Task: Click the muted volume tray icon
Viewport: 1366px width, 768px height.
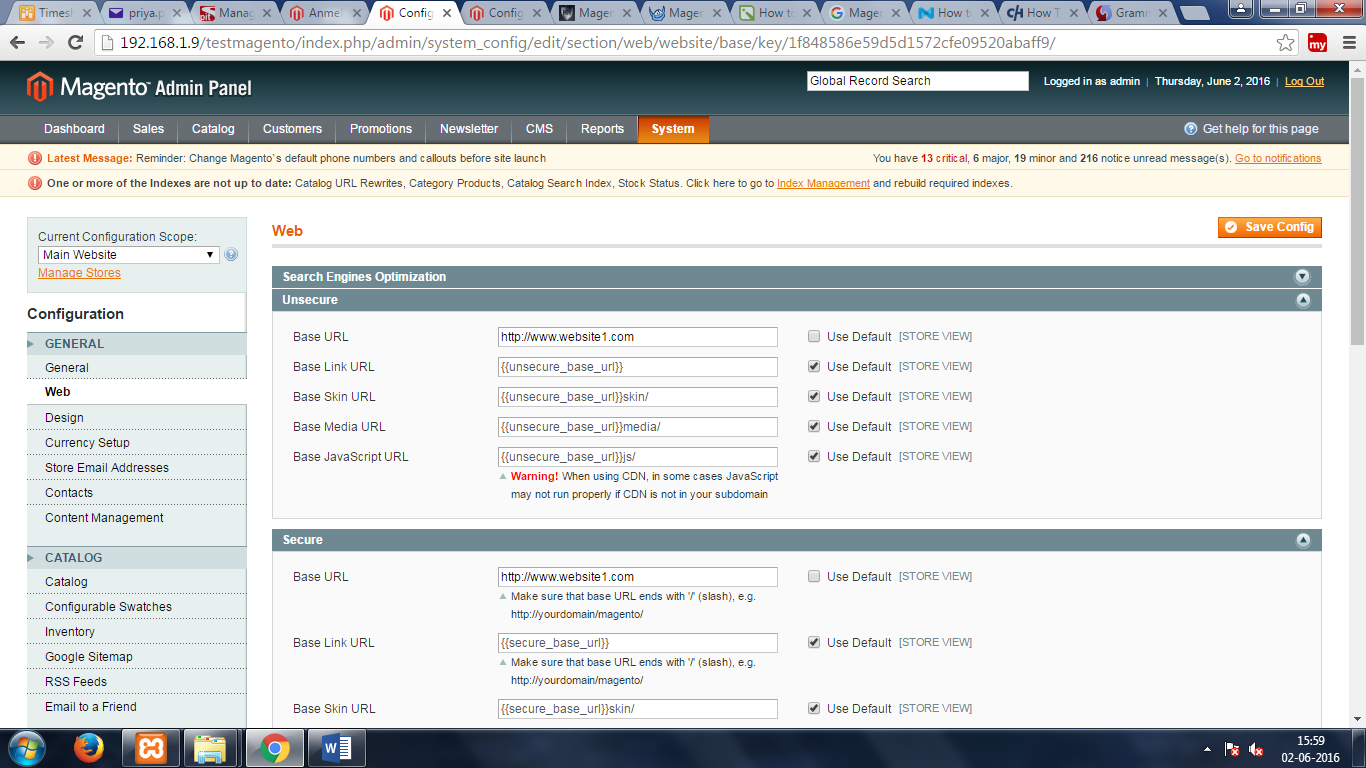Action: 1257,749
